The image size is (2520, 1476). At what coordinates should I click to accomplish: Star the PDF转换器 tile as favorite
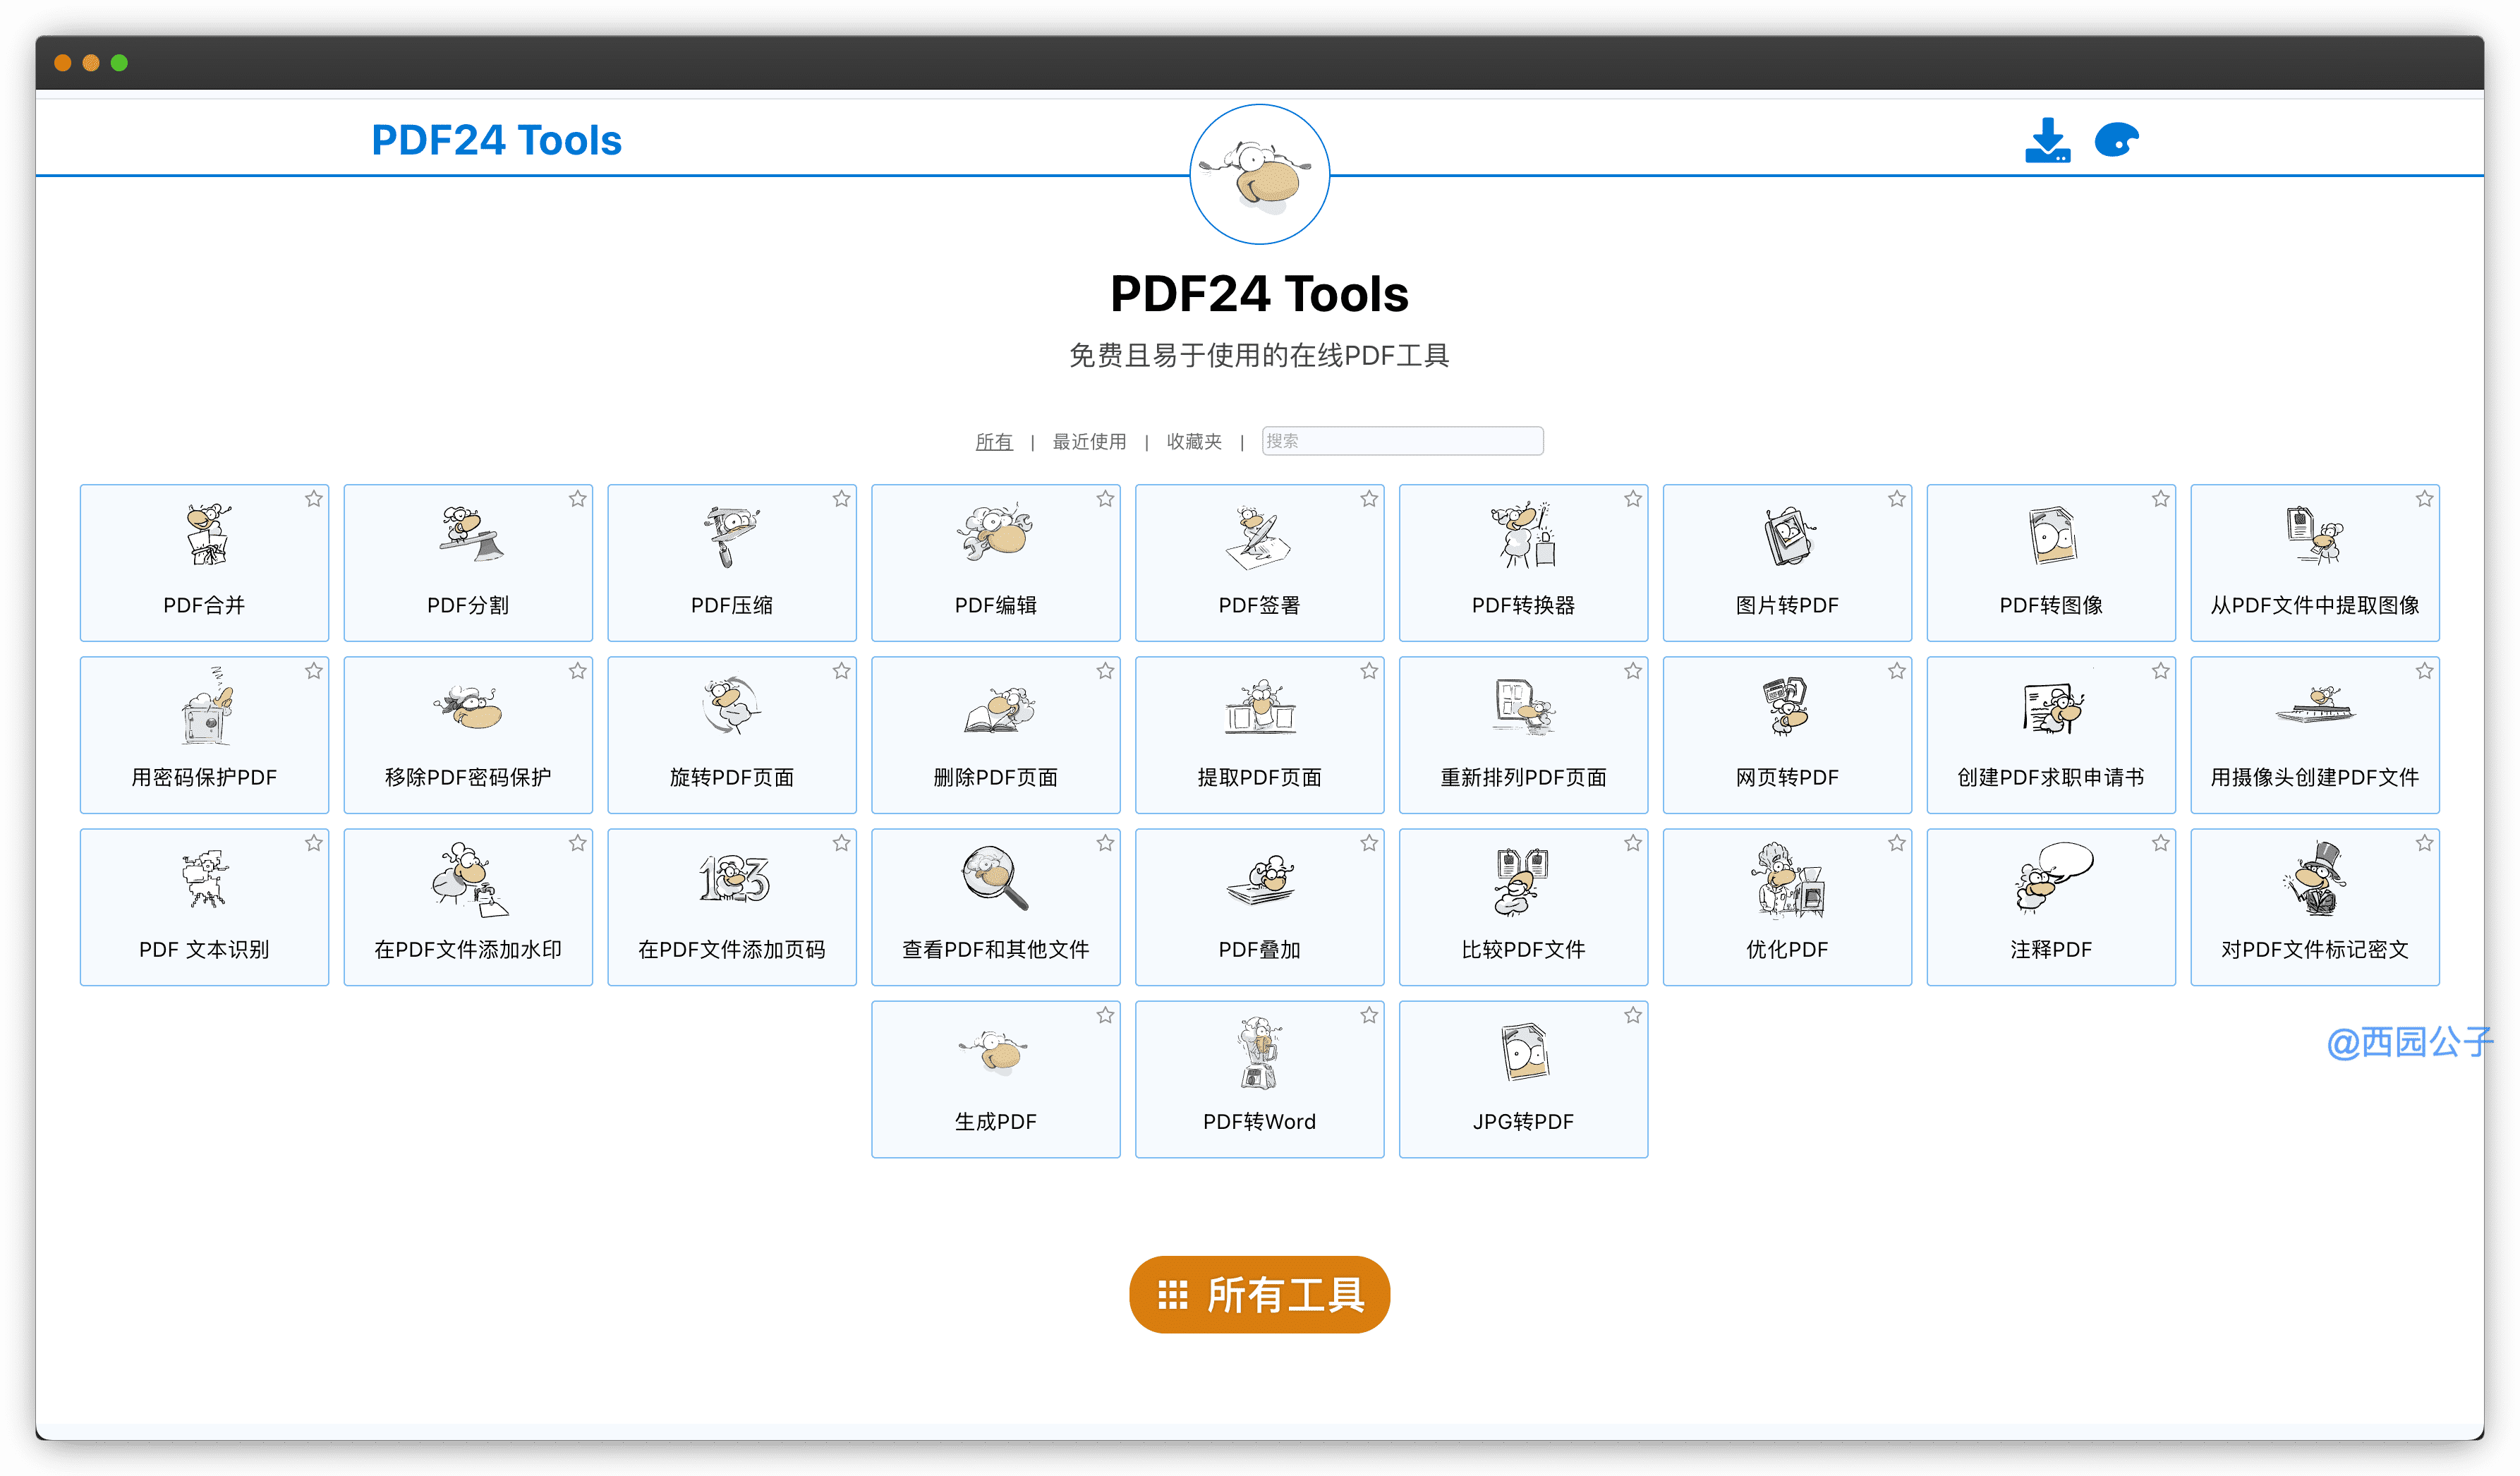(x=1634, y=499)
